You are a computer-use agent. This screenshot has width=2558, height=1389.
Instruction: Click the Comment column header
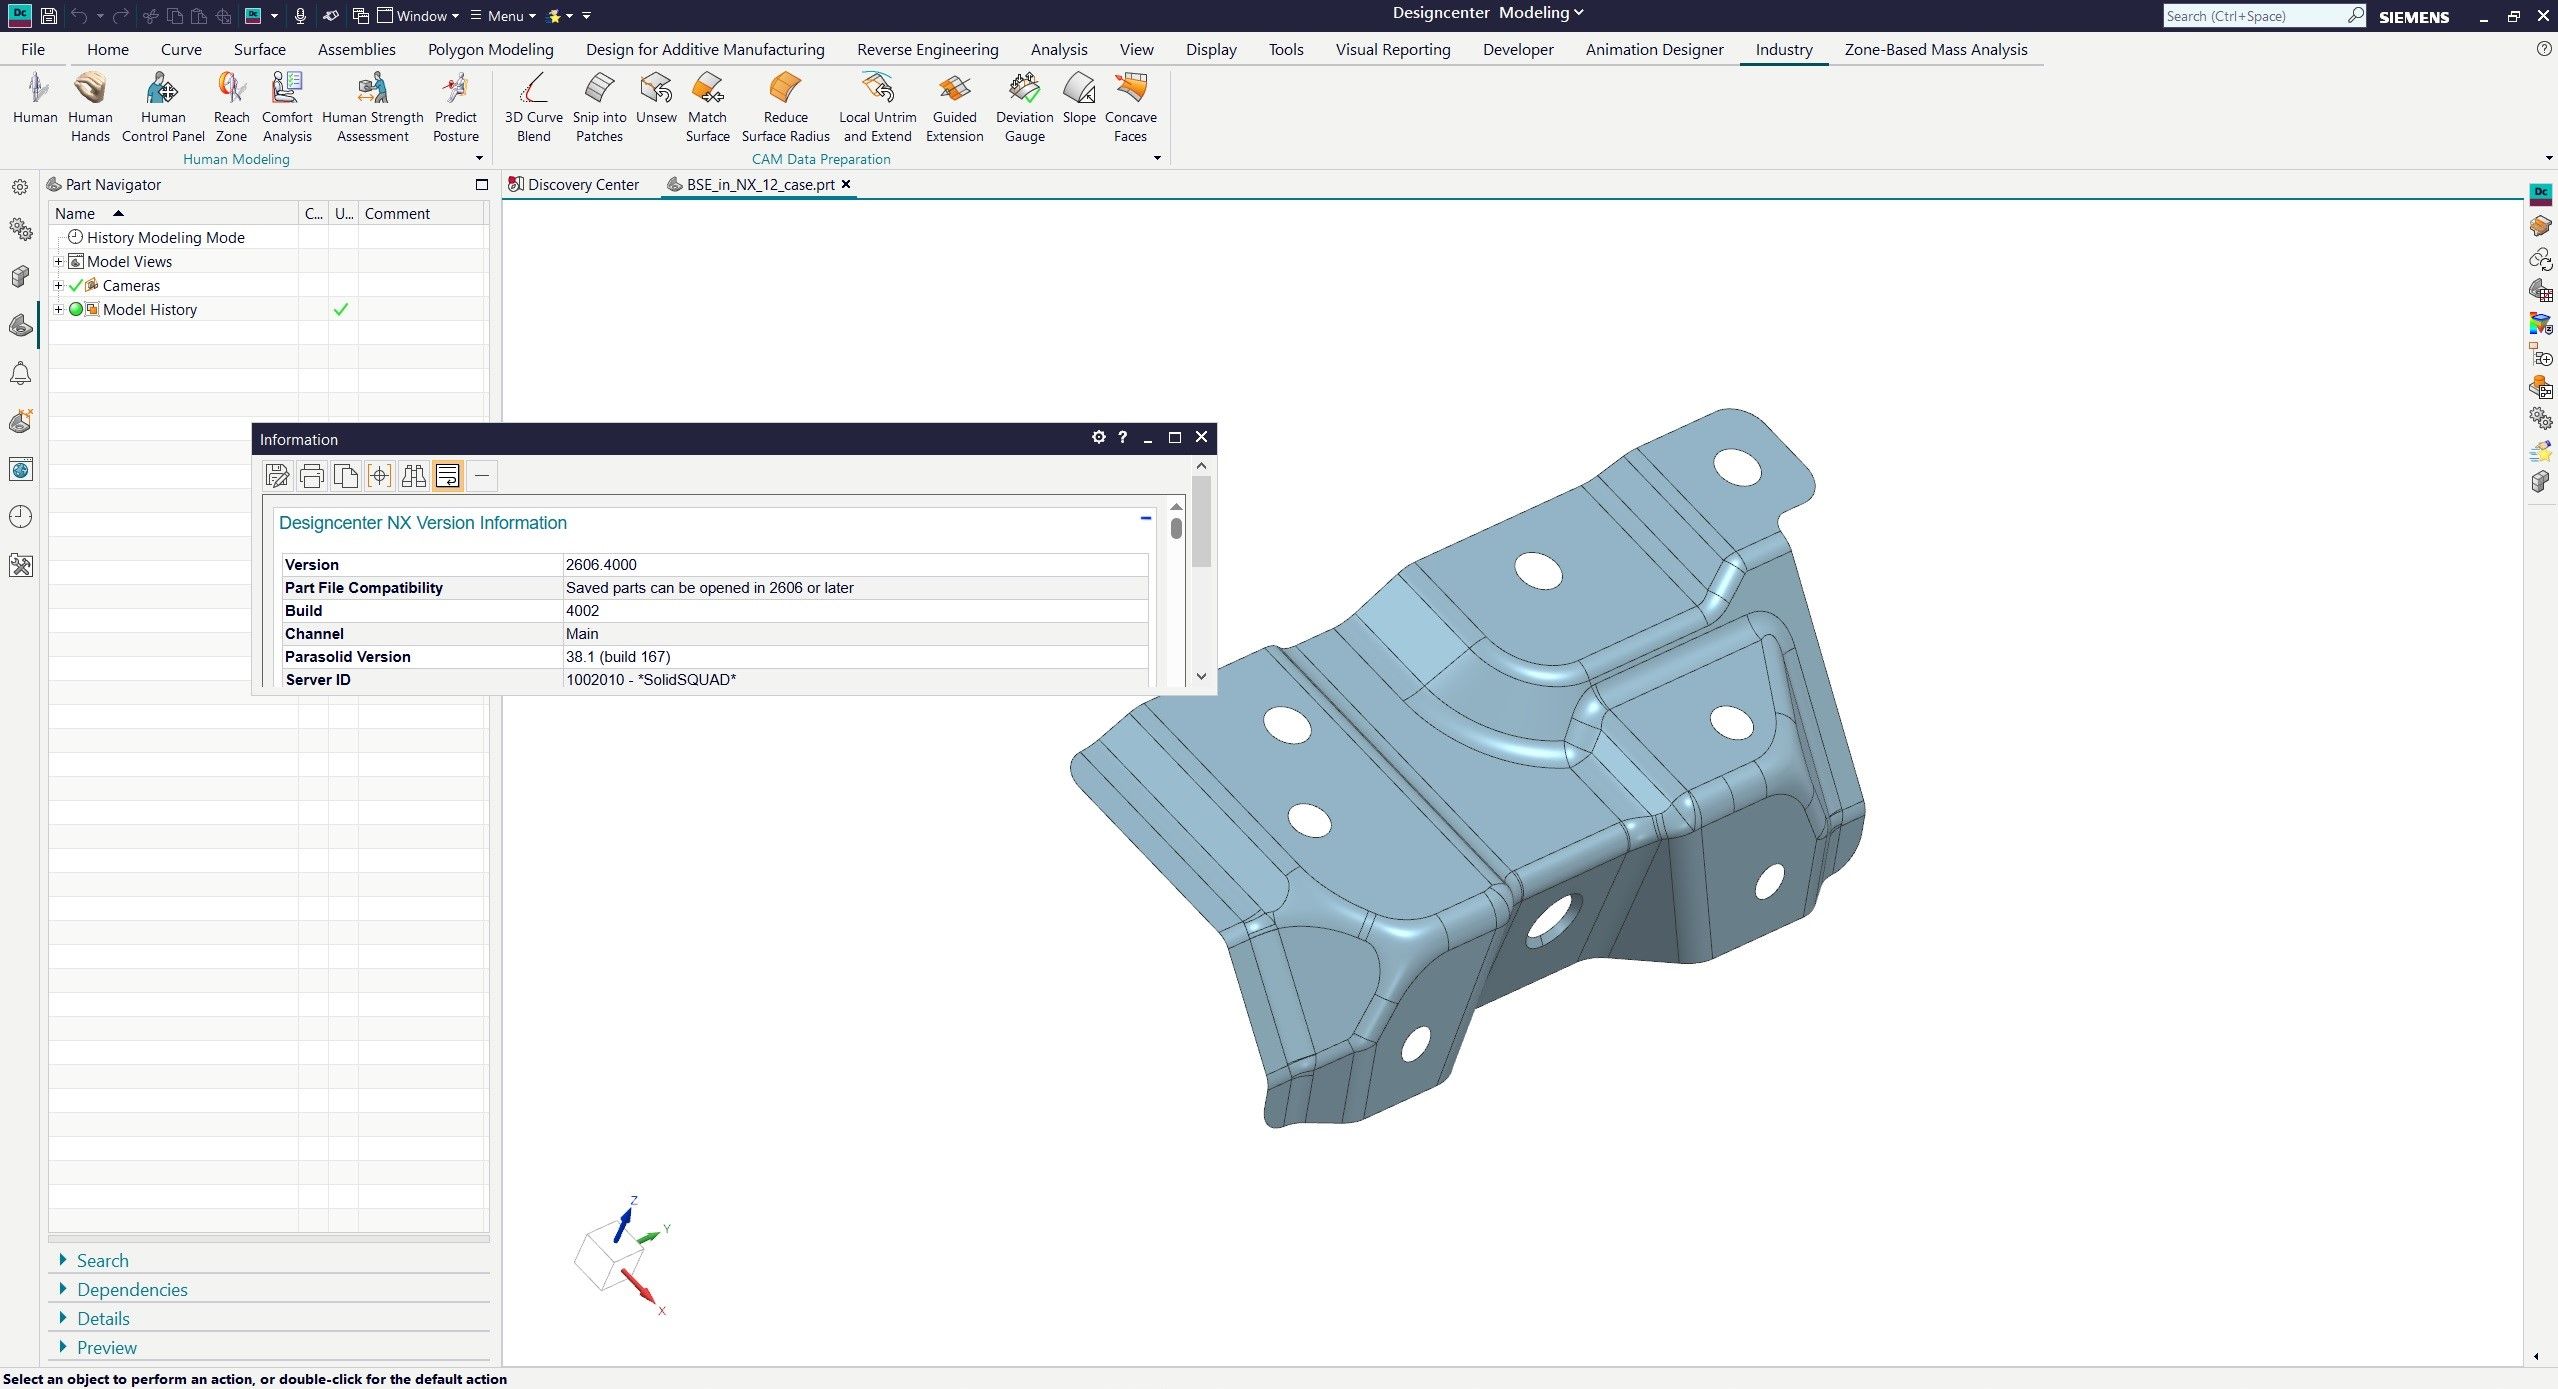pyautogui.click(x=422, y=213)
